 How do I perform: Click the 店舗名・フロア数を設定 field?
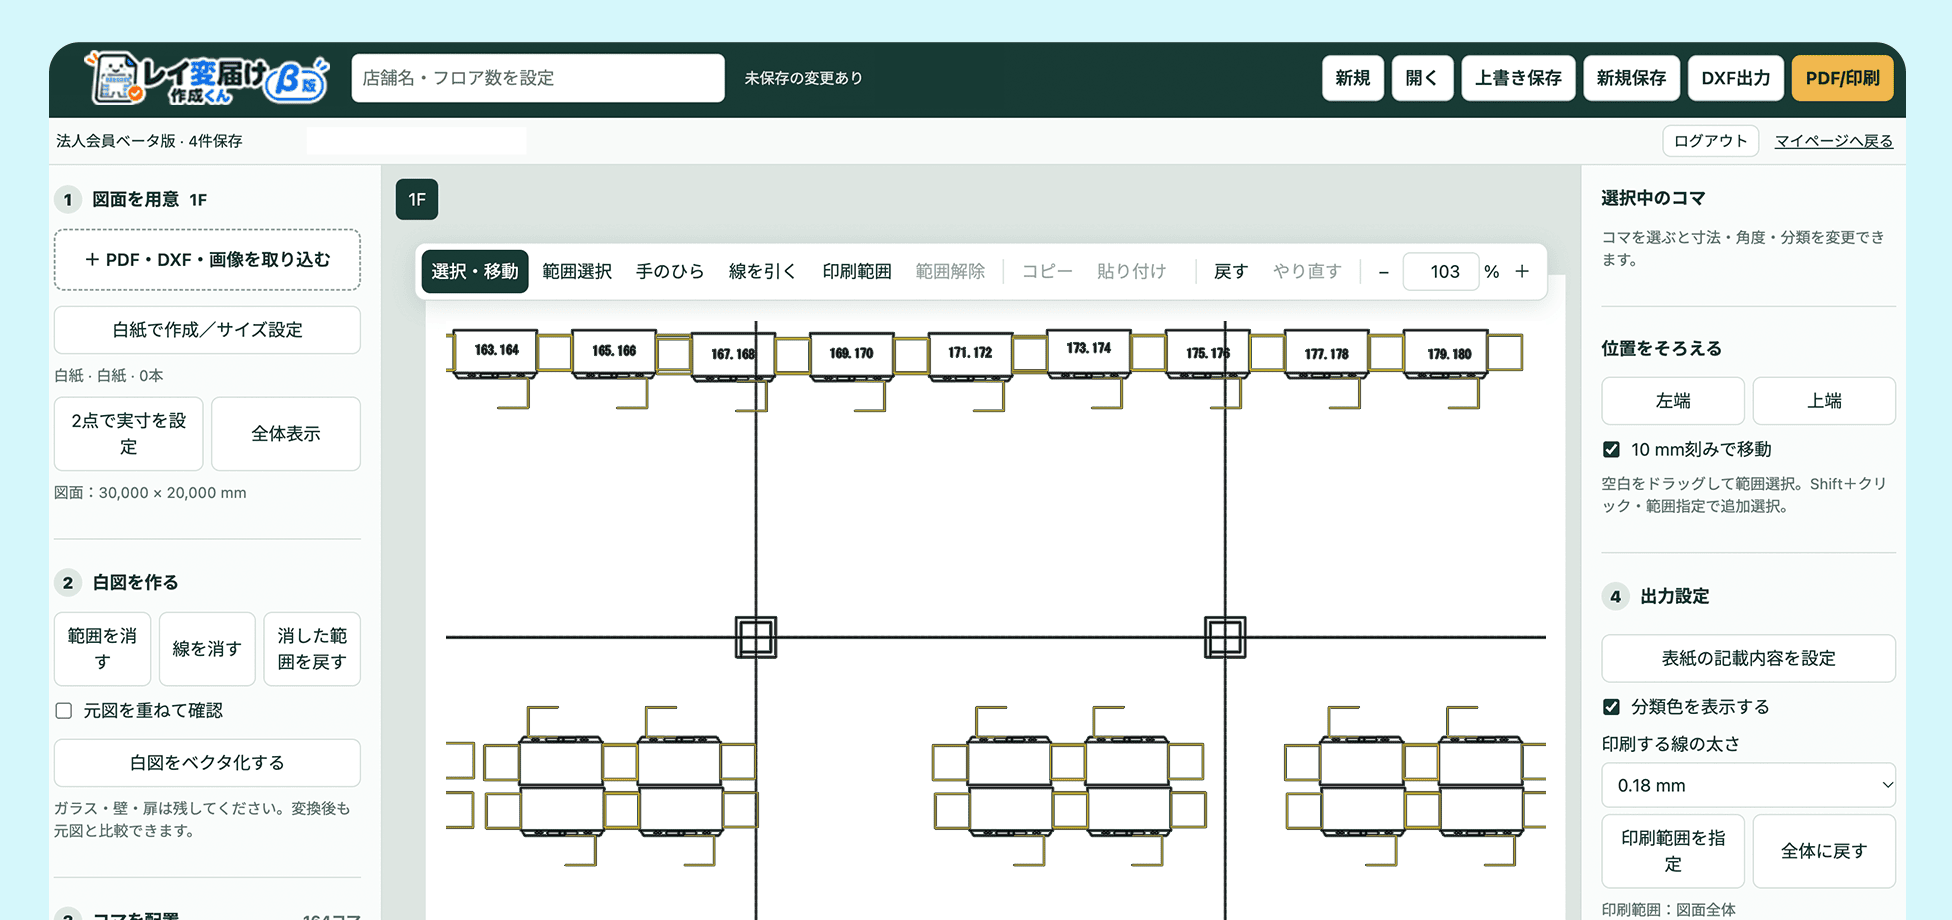pos(538,78)
